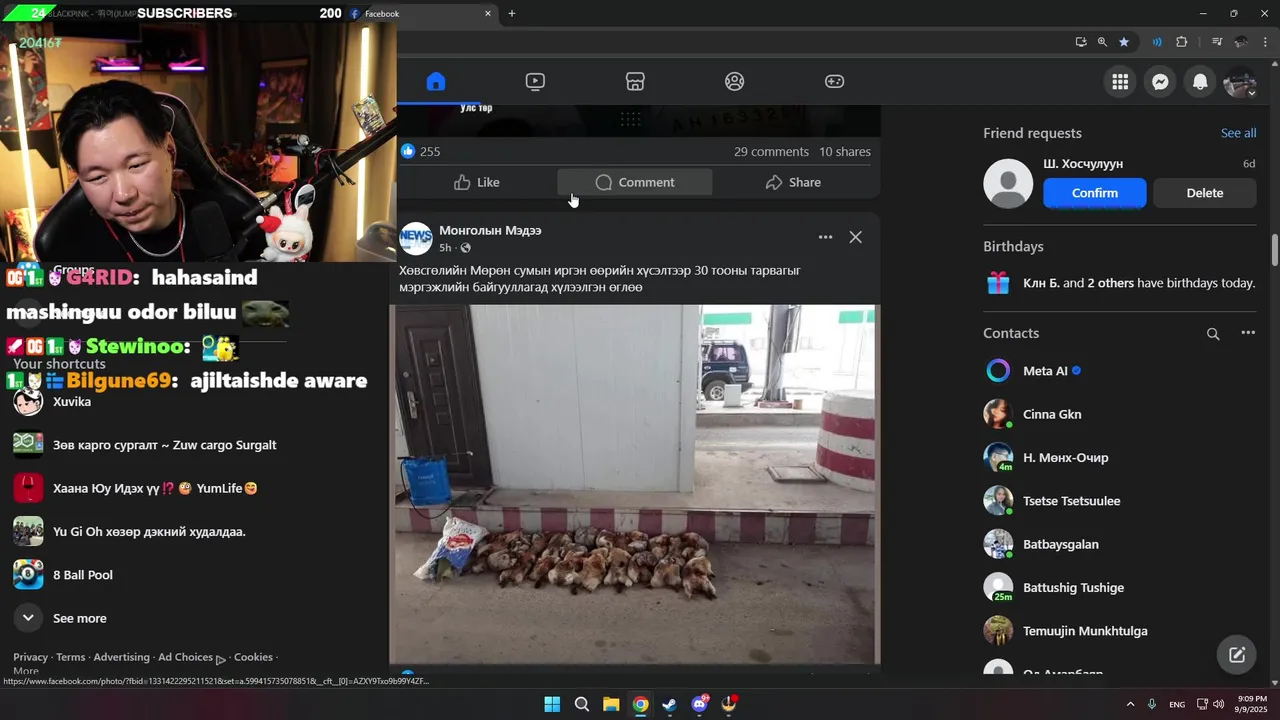The height and width of the screenshot is (720, 1280).
Task: View the 10 shares link
Action: (x=845, y=152)
